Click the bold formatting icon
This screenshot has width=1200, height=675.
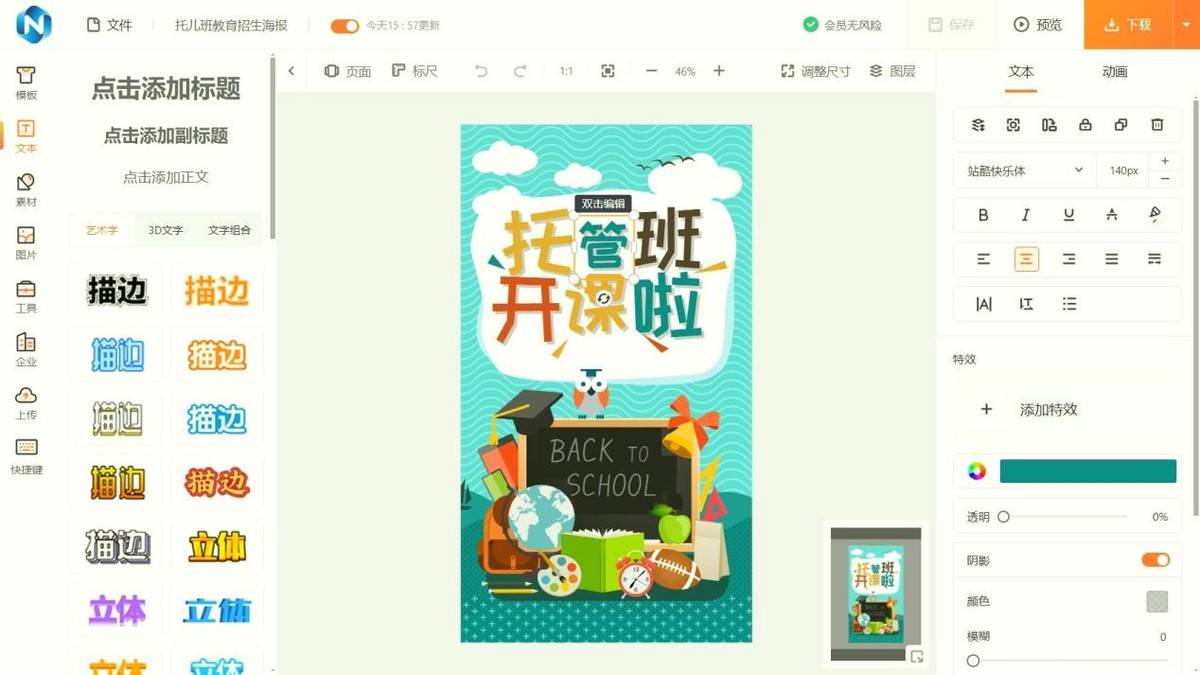983,215
